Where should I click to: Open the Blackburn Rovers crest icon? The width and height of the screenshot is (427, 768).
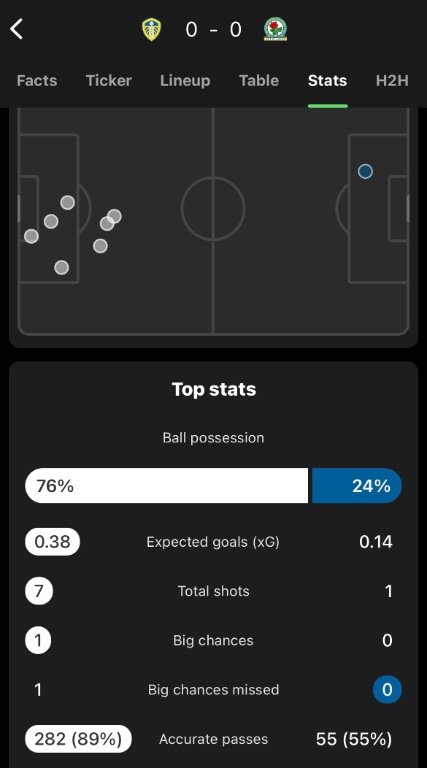click(275, 29)
